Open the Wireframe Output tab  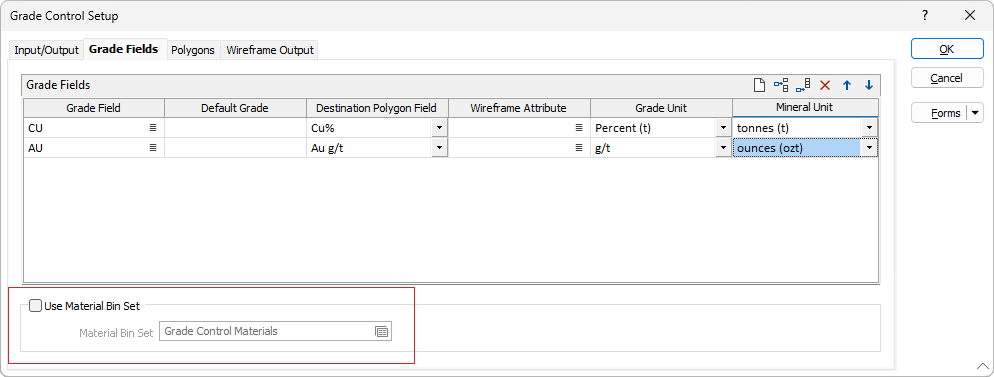[x=269, y=50]
